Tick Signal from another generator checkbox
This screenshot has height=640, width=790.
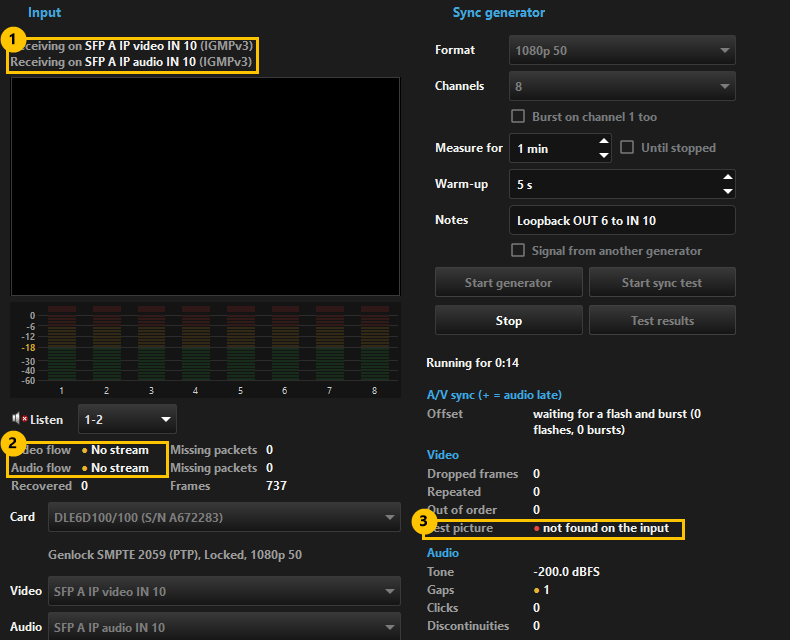pyautogui.click(x=518, y=250)
